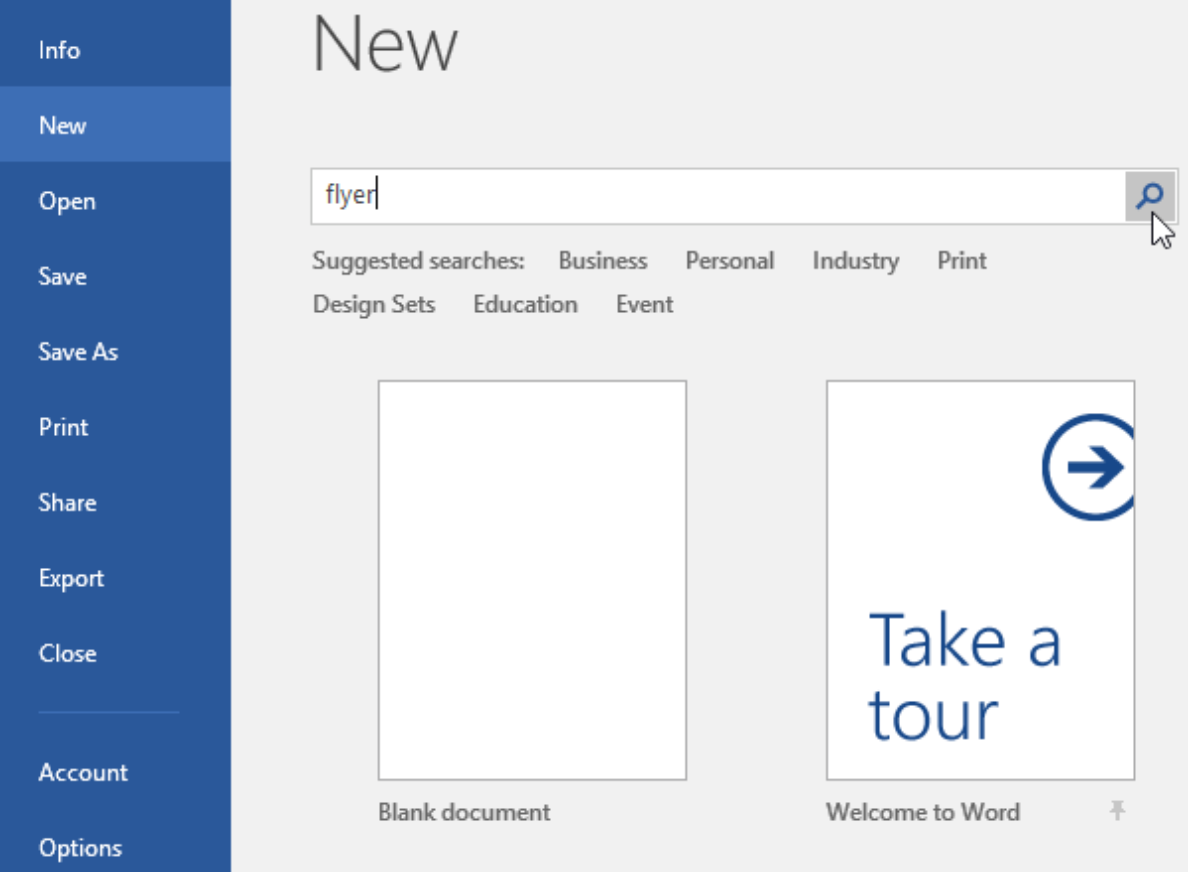Click the Event suggested search
Screen dimensions: 1188x872
(644, 304)
